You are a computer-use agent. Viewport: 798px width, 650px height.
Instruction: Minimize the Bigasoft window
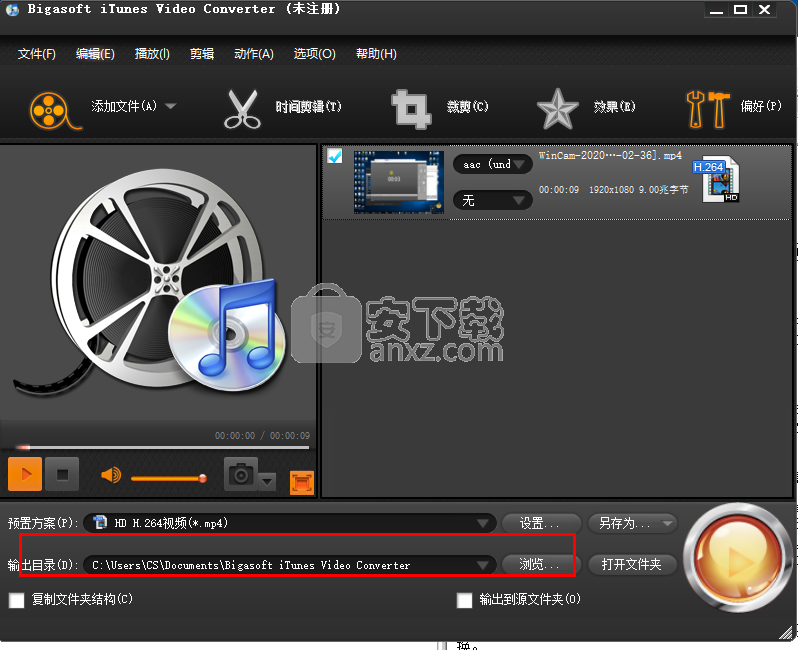(x=717, y=10)
